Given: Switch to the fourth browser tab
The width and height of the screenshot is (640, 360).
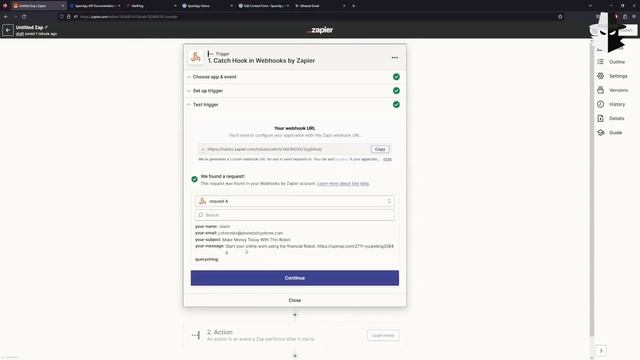Looking at the screenshot, I should click(x=207, y=6).
